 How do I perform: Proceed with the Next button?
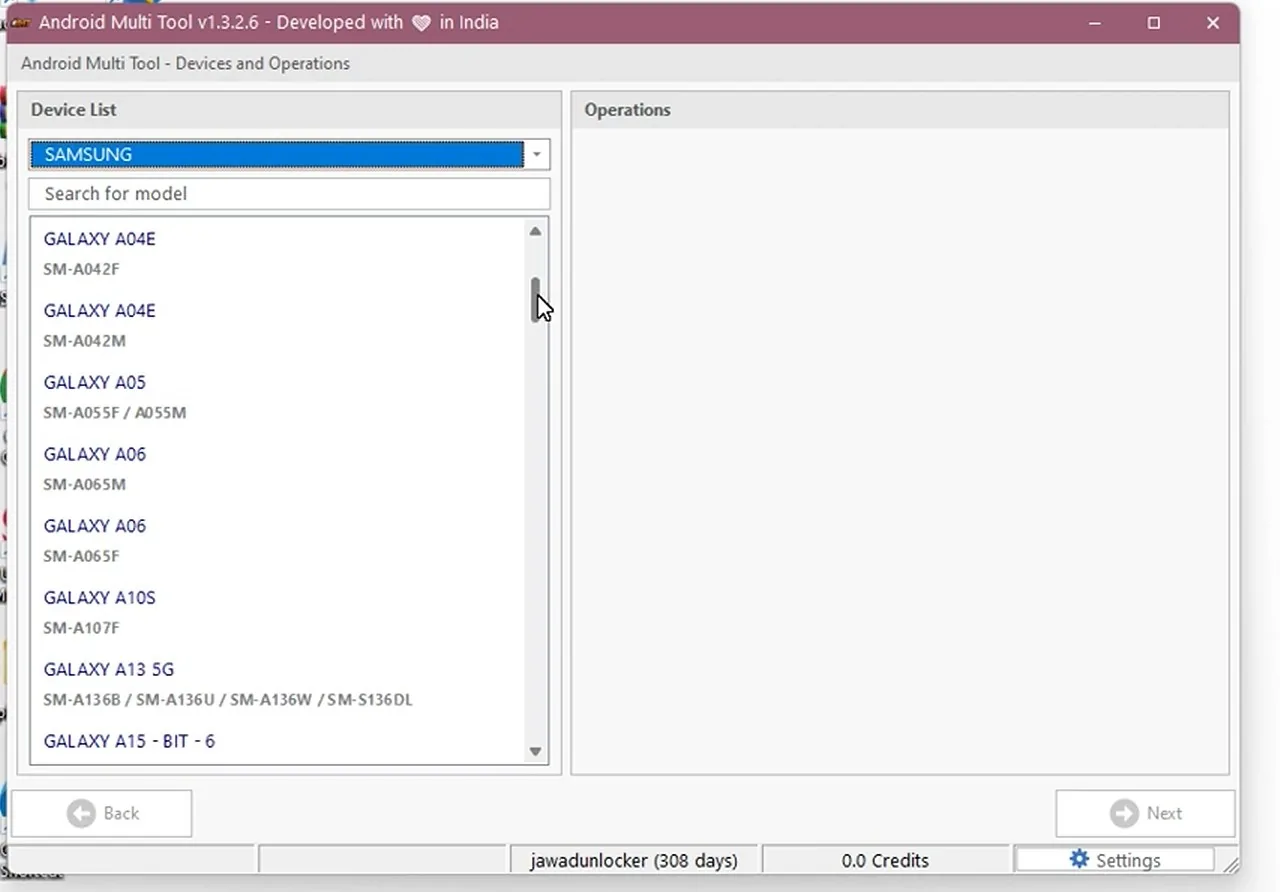1145,813
